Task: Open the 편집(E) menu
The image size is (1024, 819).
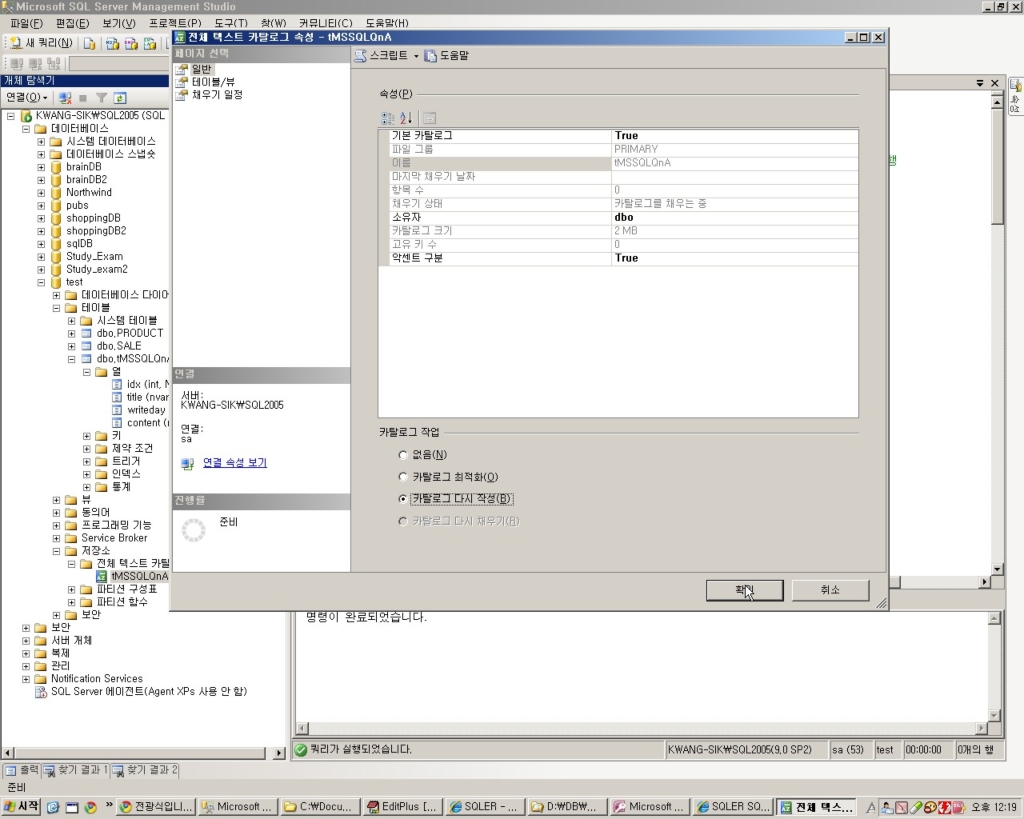Action: (72, 23)
